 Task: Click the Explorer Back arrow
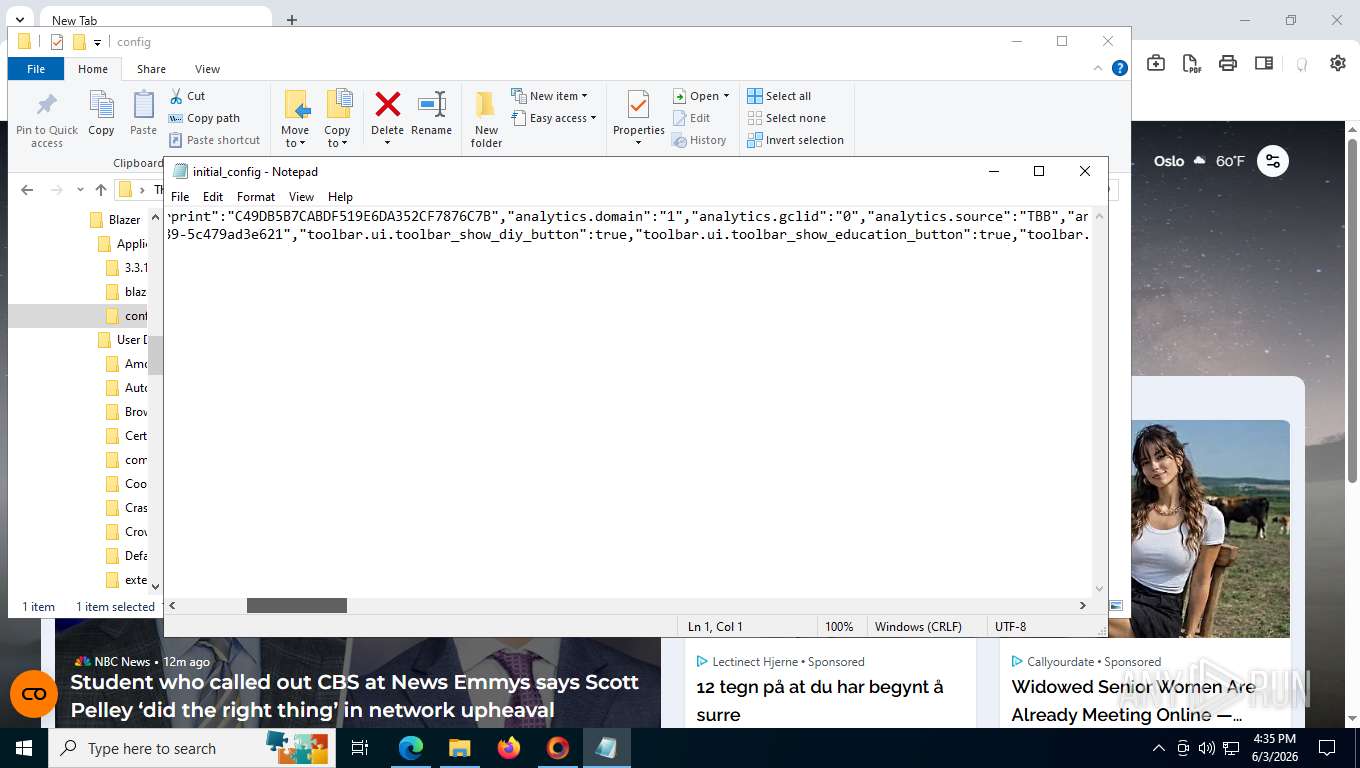pos(27,190)
